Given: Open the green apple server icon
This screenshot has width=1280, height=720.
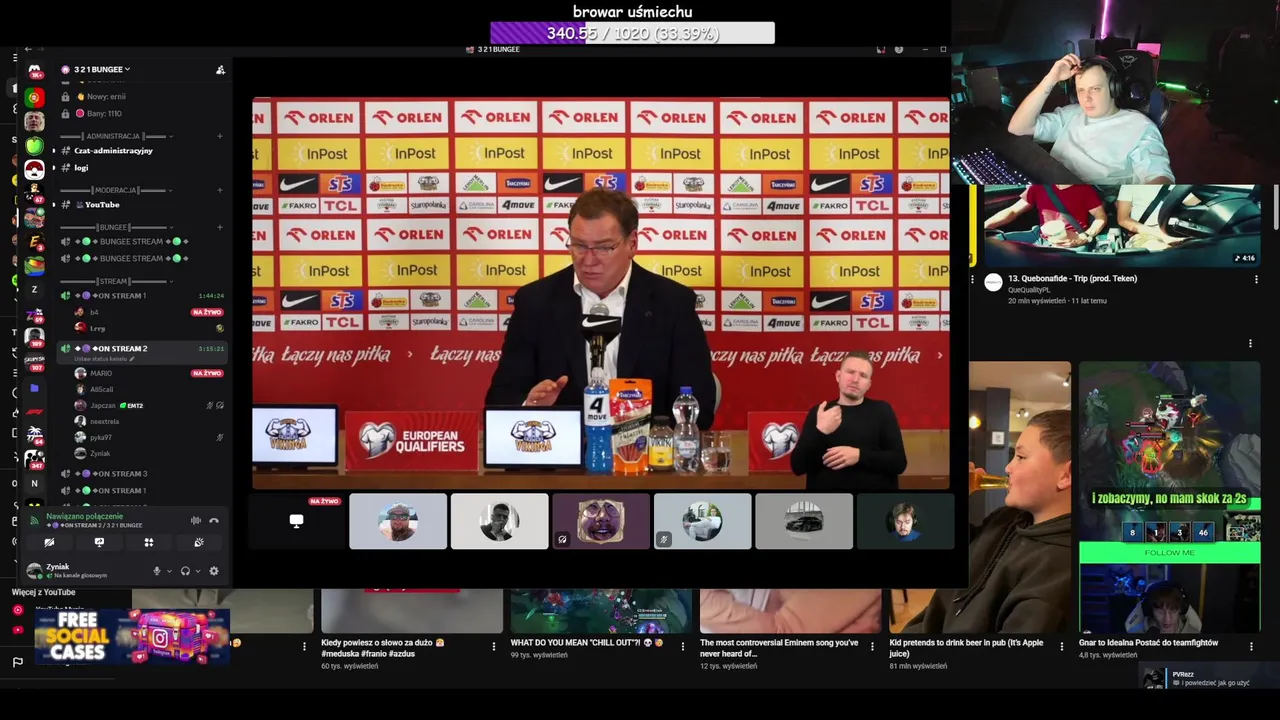Looking at the screenshot, I should coord(34,146).
